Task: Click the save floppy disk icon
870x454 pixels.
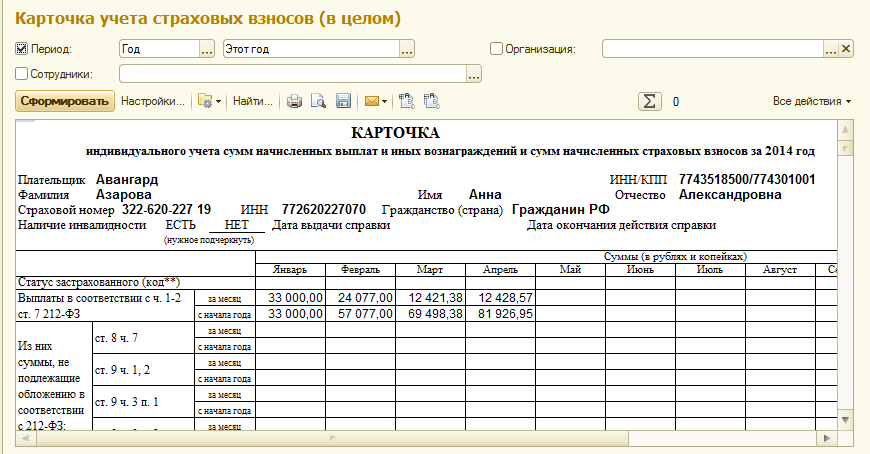Action: [343, 101]
